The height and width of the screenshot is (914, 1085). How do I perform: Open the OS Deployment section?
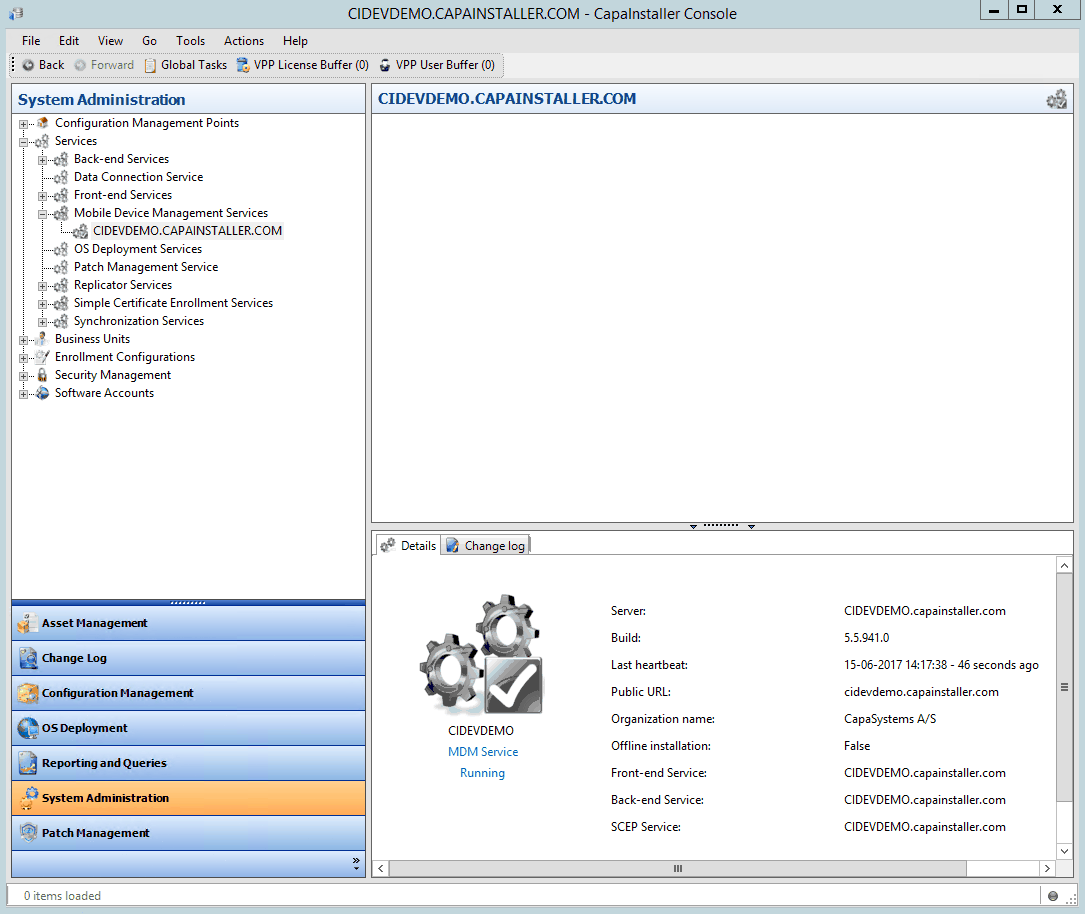pos(188,728)
